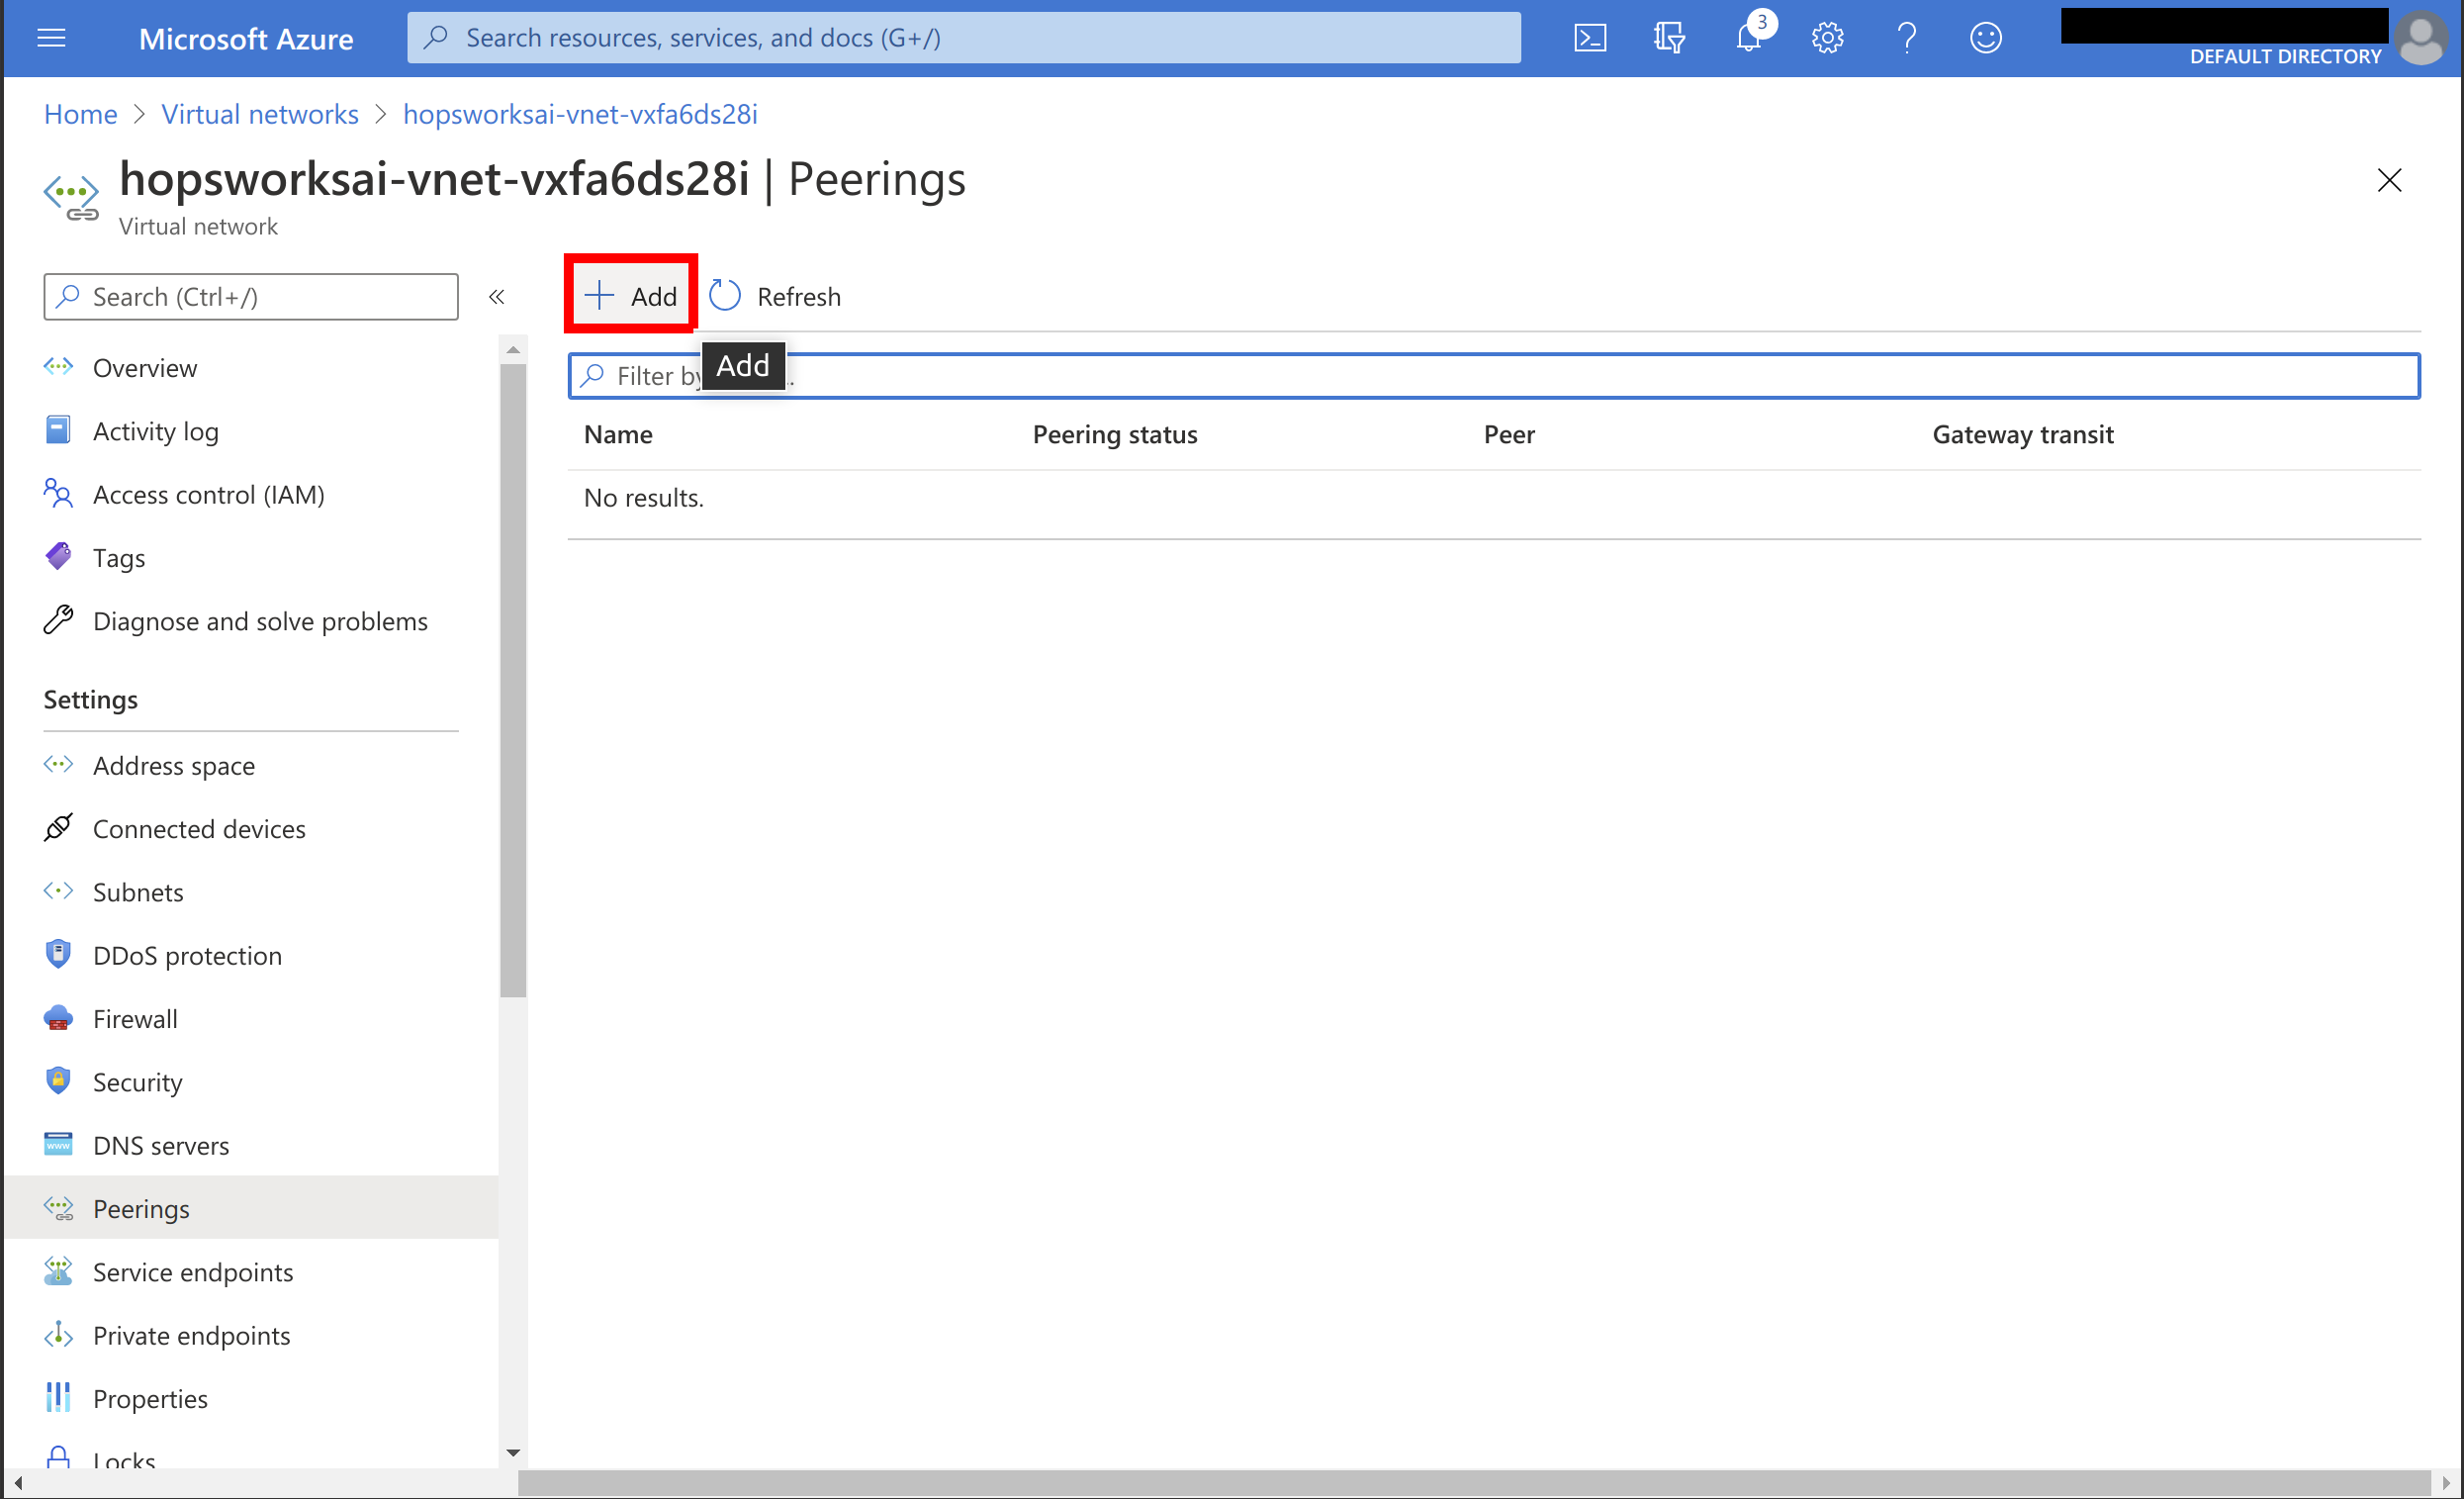Open the portal hamburger menu

[51, 38]
